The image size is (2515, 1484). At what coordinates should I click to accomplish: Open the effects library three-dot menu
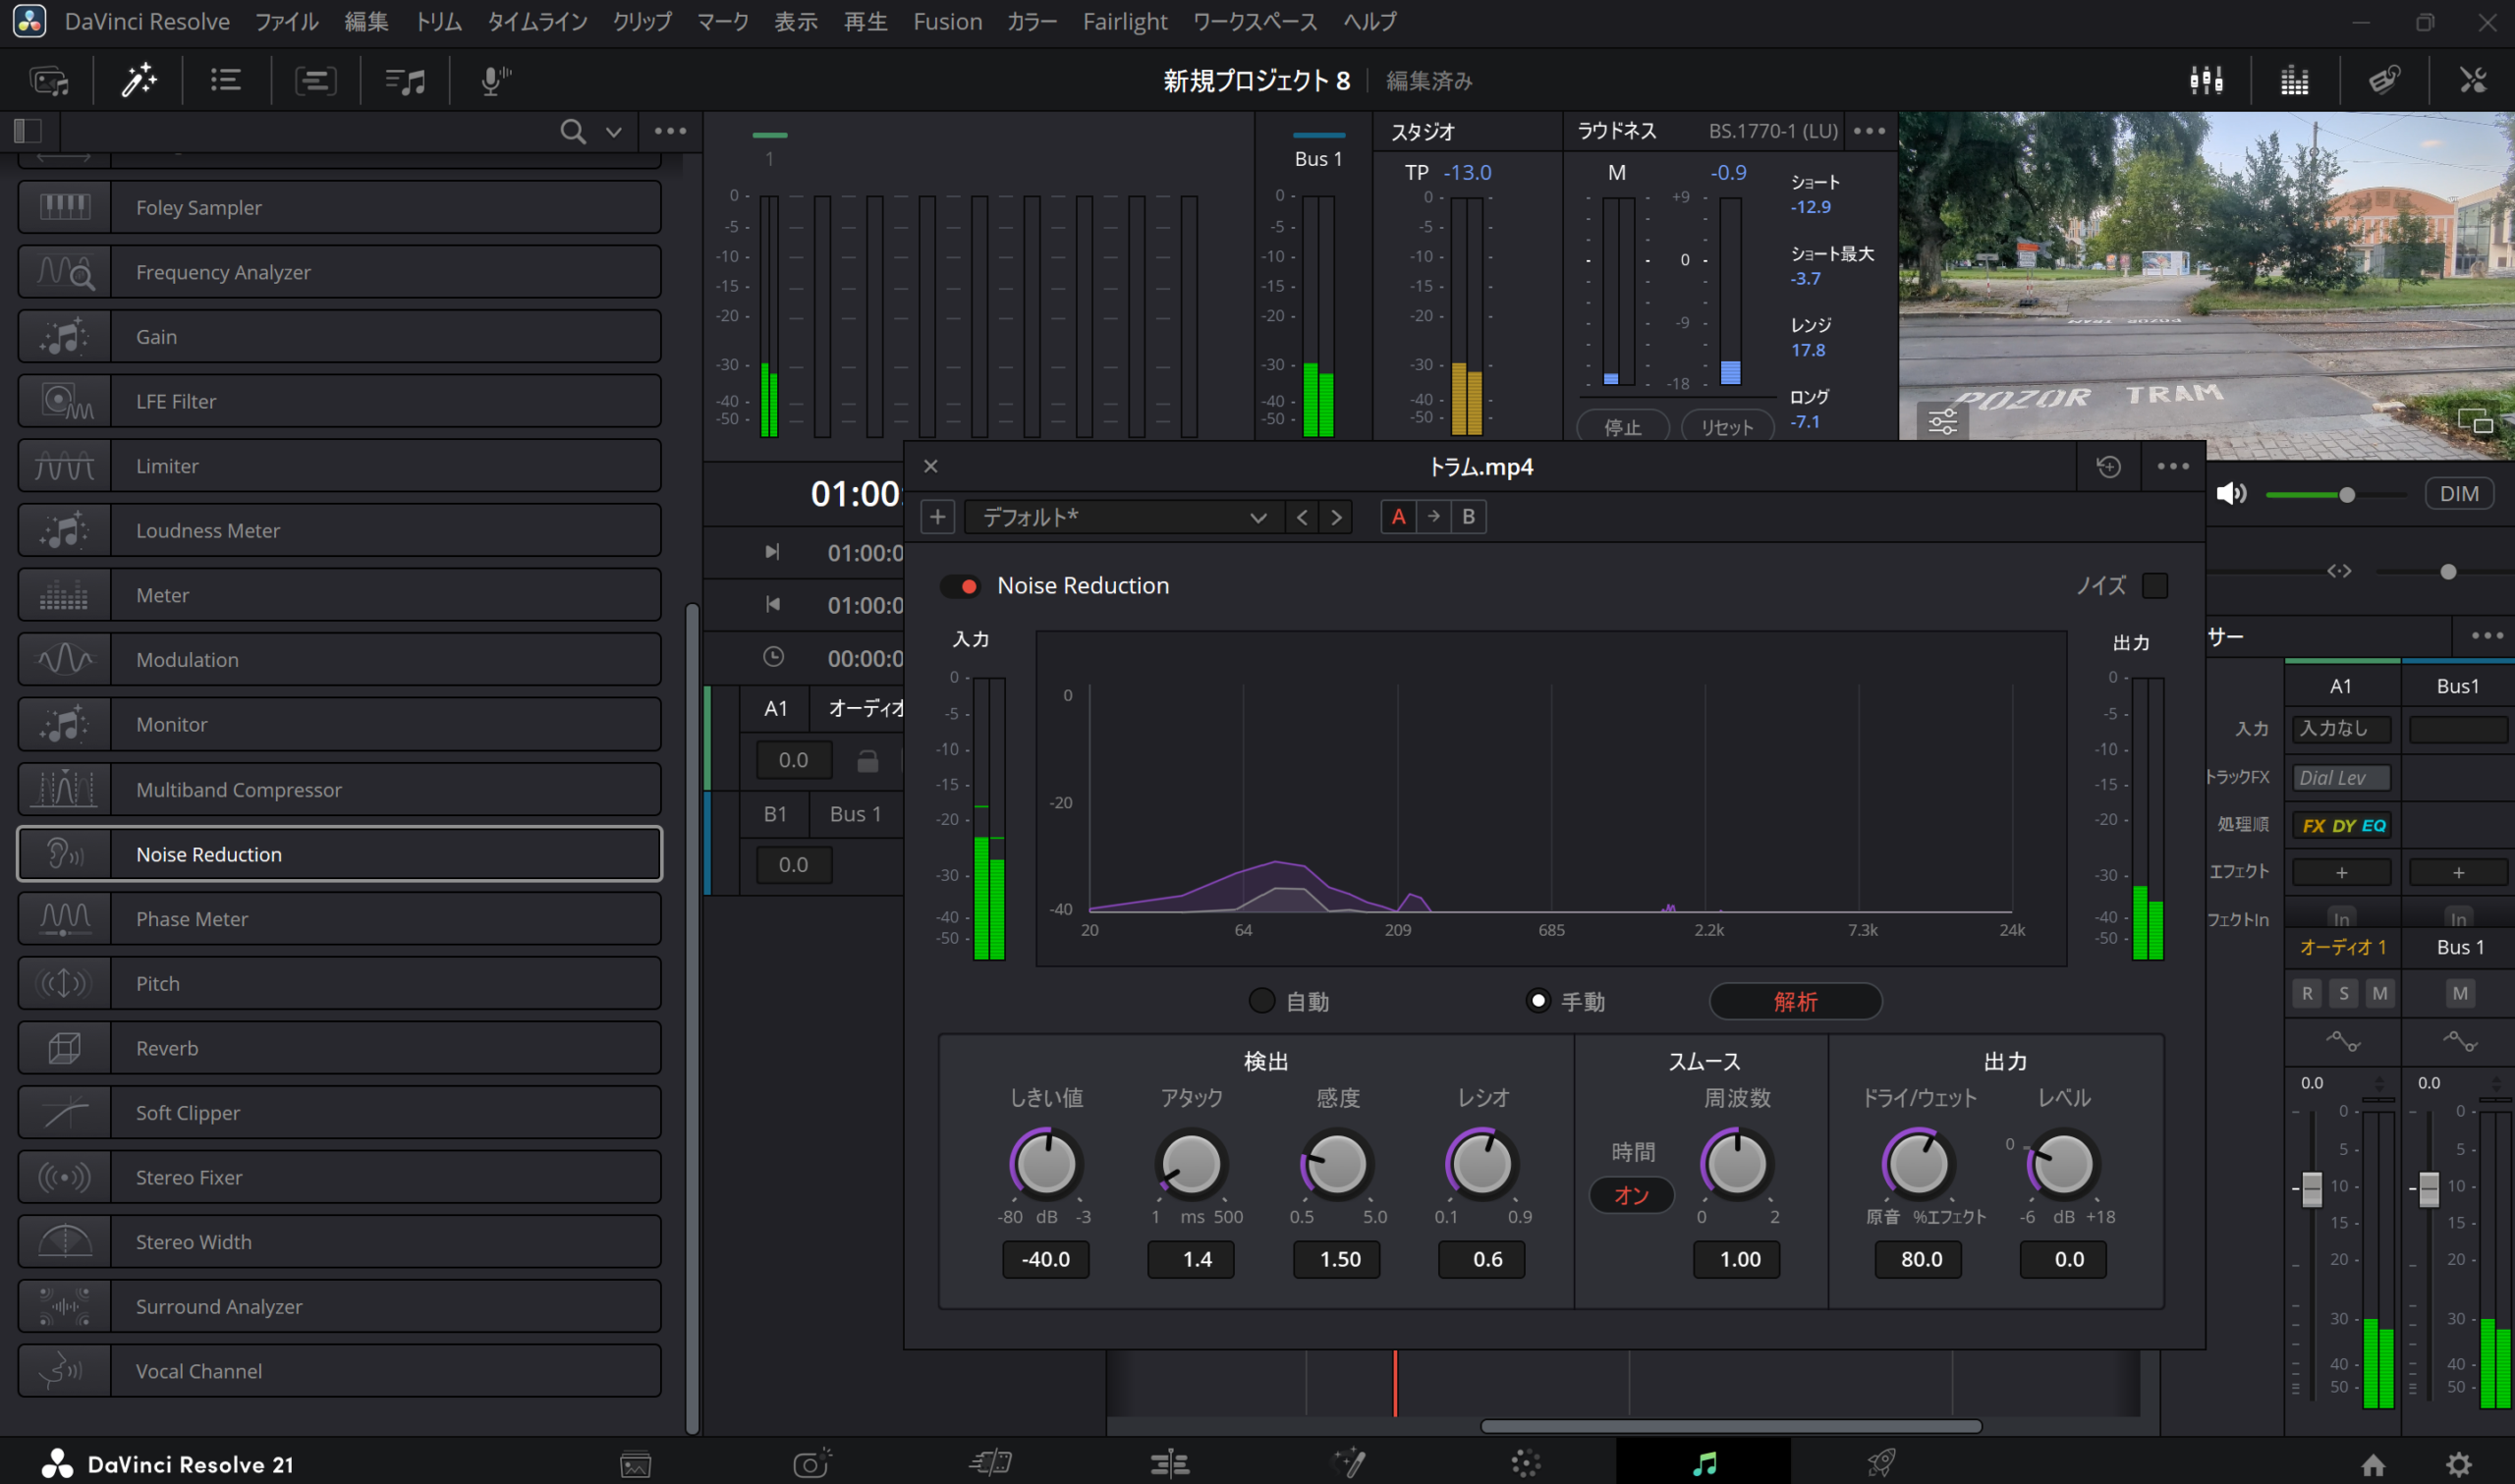tap(670, 131)
